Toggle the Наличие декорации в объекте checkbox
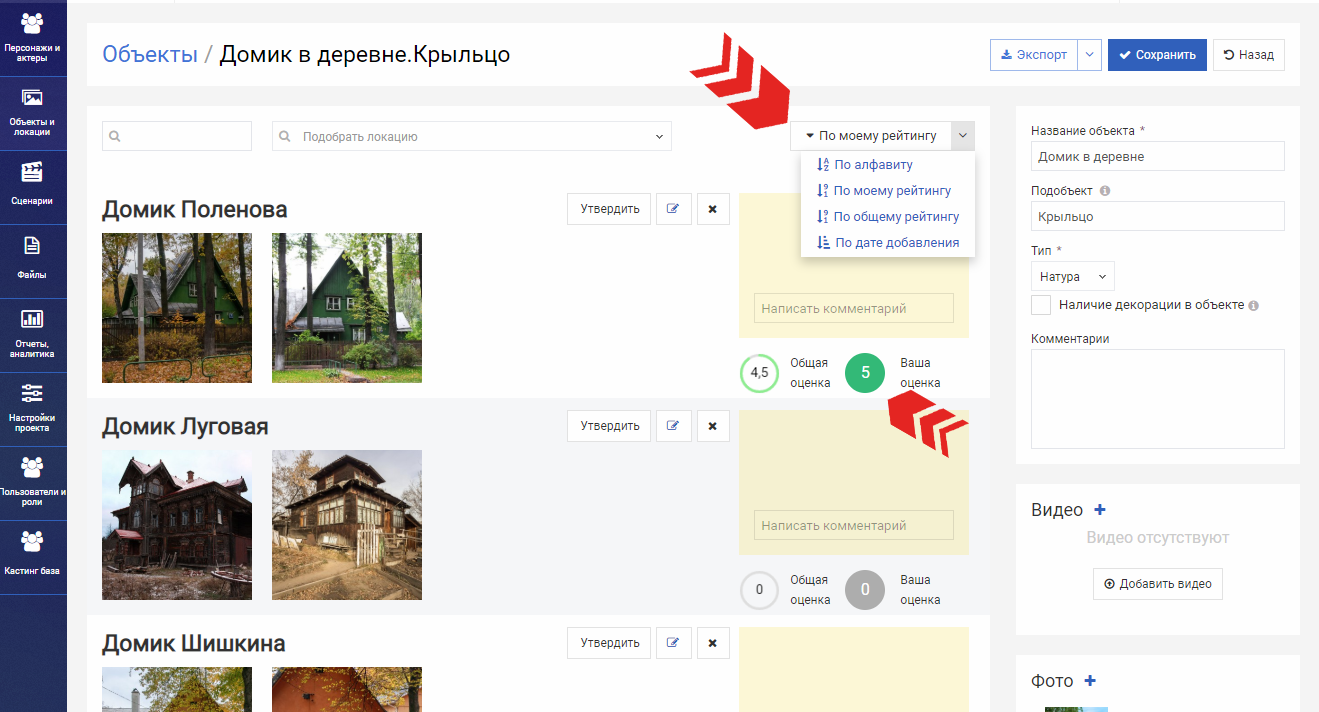Viewport: 1319px width, 712px height. pos(1041,305)
